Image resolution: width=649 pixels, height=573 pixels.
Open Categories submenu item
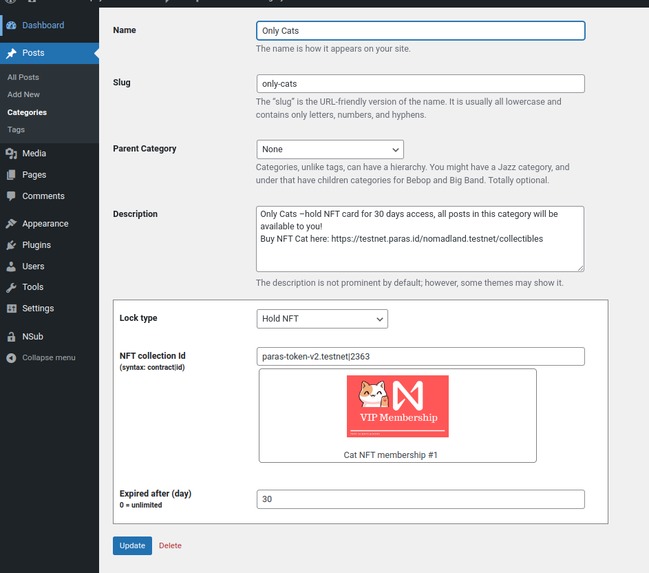pos(27,112)
